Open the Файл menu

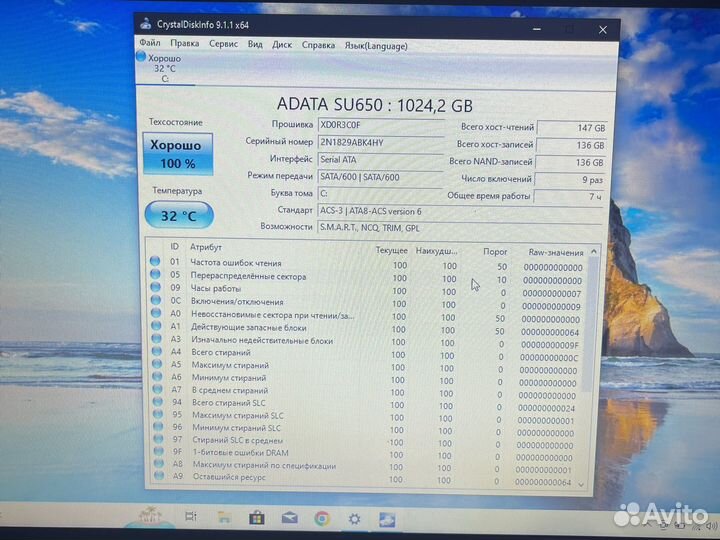(x=150, y=43)
